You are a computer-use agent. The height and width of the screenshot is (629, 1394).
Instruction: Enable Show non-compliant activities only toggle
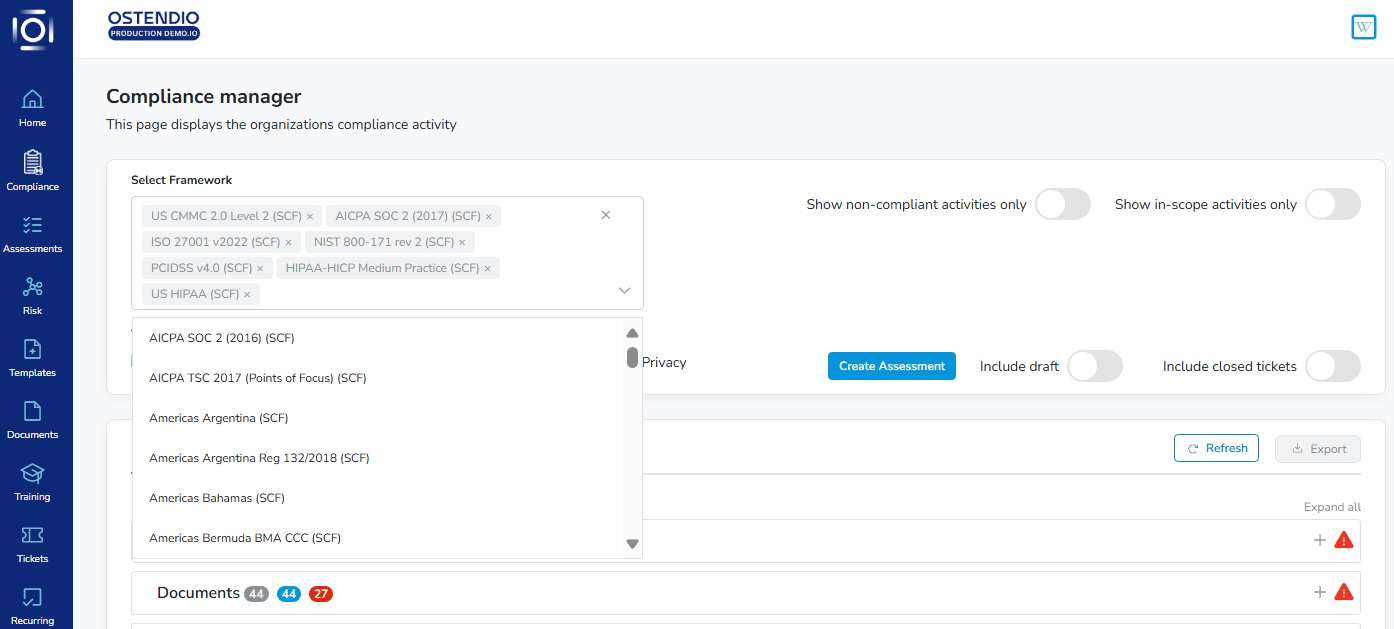pos(1062,204)
